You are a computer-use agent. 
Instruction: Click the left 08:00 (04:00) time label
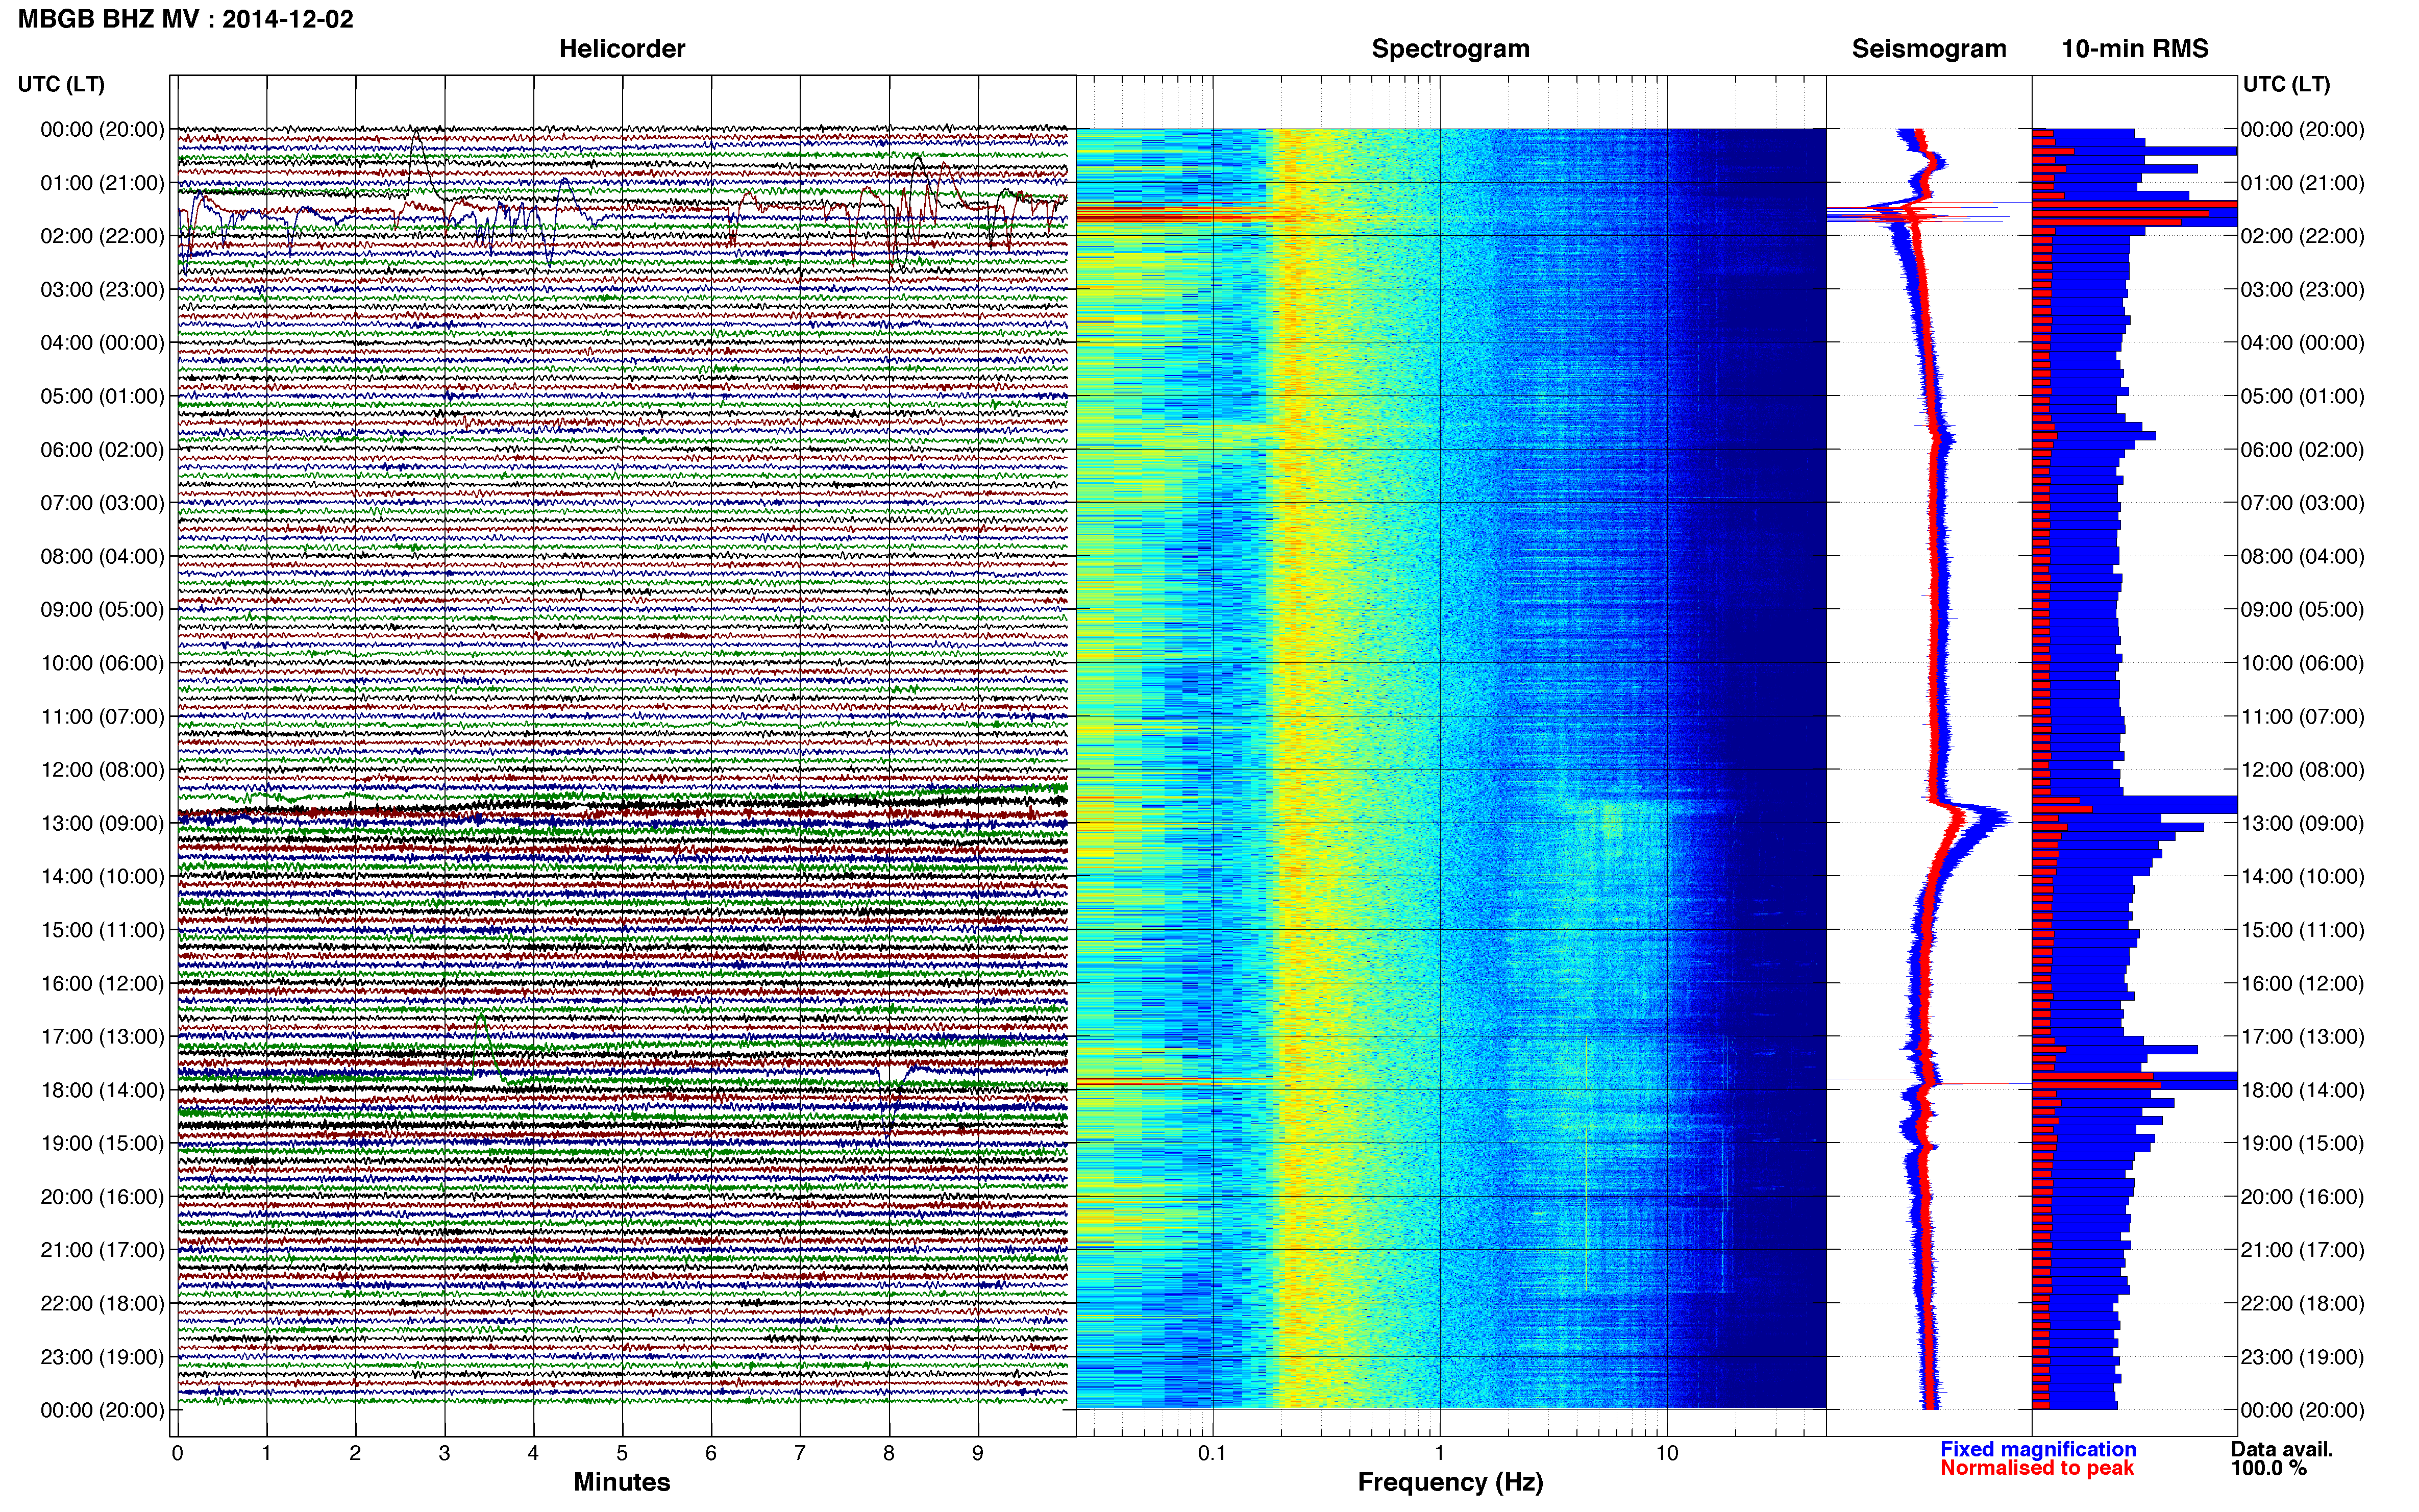[102, 556]
